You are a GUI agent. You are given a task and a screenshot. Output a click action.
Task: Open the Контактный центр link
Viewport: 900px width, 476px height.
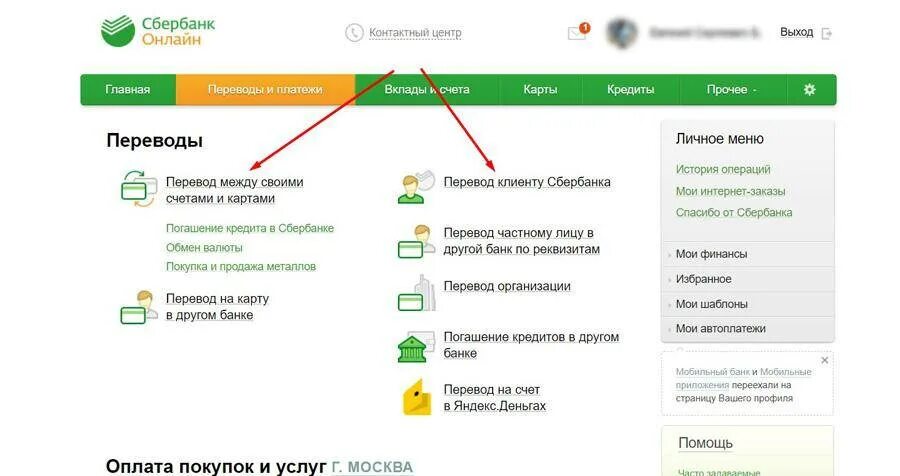(x=415, y=33)
